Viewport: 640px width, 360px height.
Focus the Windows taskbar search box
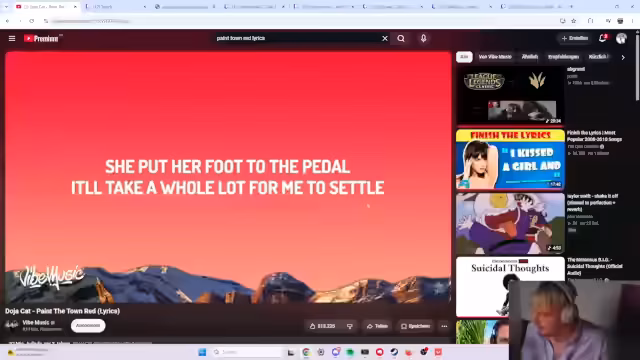(x=247, y=352)
